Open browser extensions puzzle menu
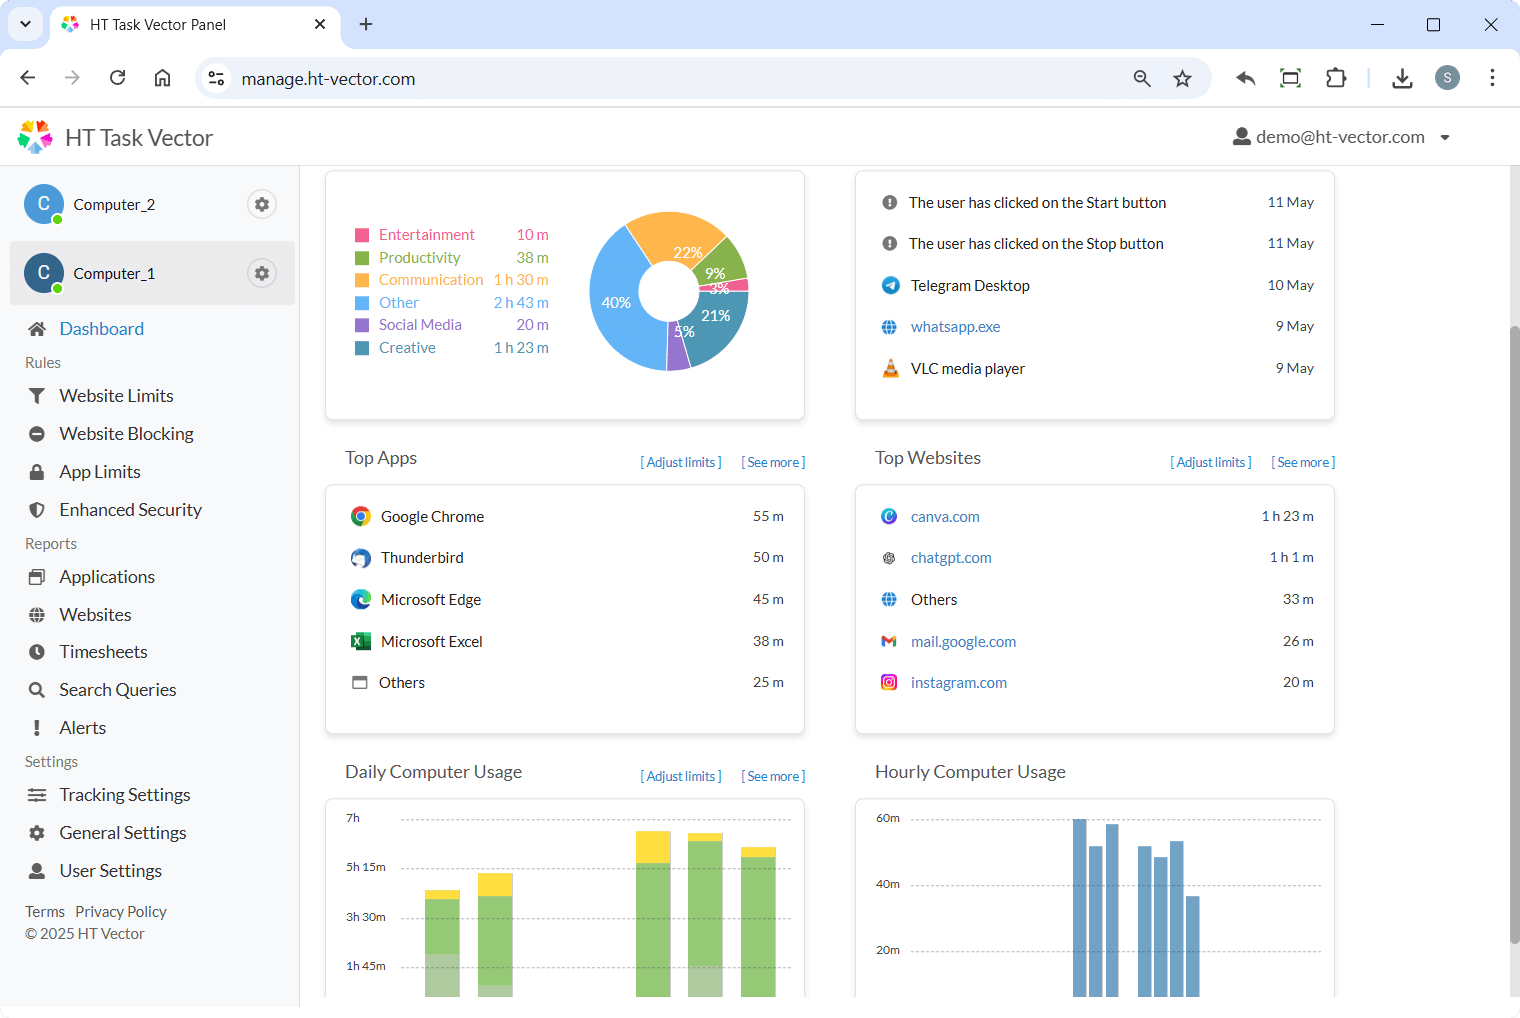 tap(1336, 77)
